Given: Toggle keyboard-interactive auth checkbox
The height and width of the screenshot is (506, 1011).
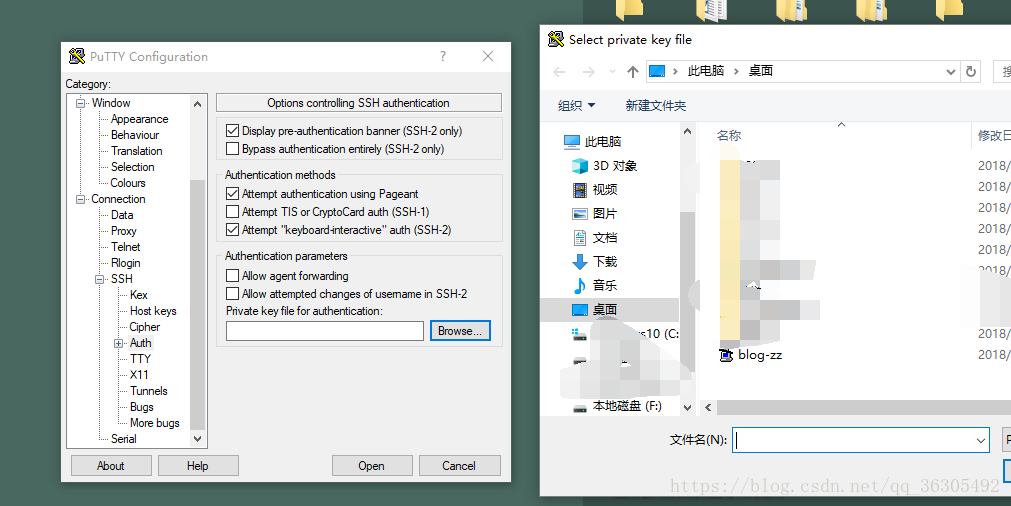Looking at the screenshot, I should click(233, 229).
